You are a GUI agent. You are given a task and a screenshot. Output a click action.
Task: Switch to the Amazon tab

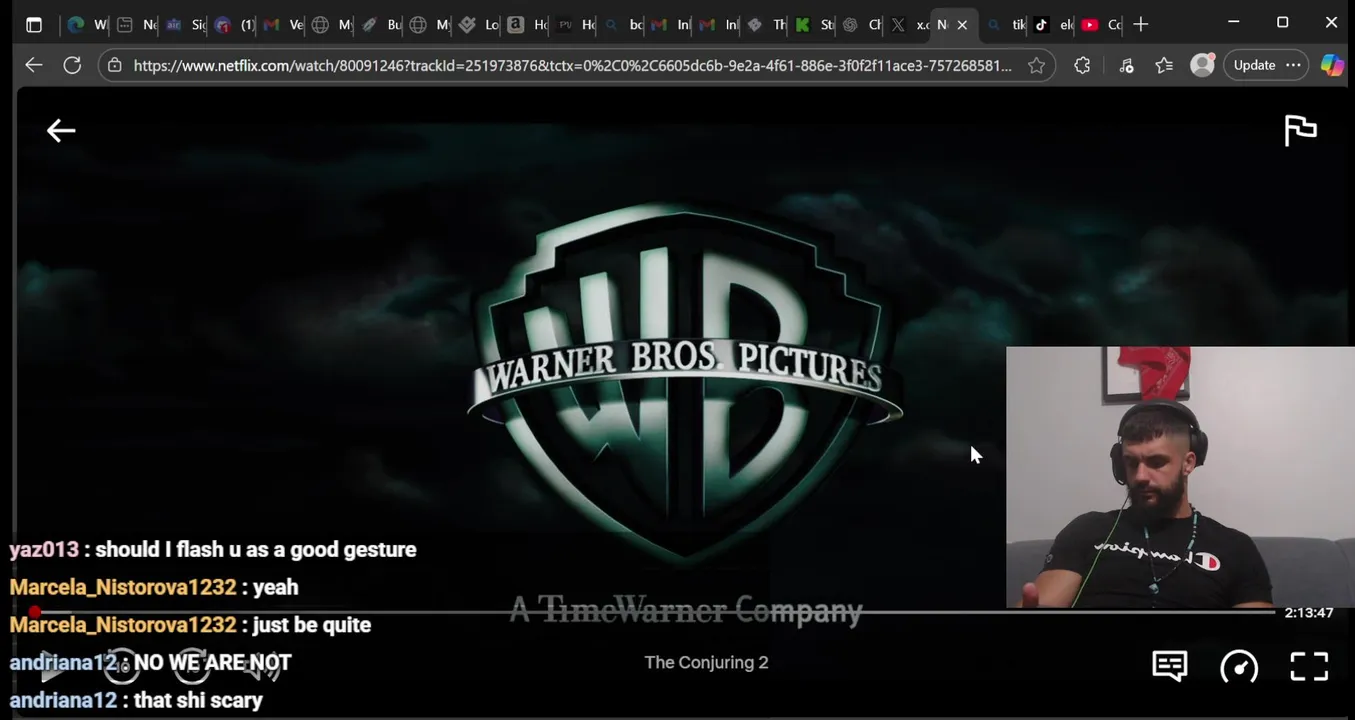point(525,25)
